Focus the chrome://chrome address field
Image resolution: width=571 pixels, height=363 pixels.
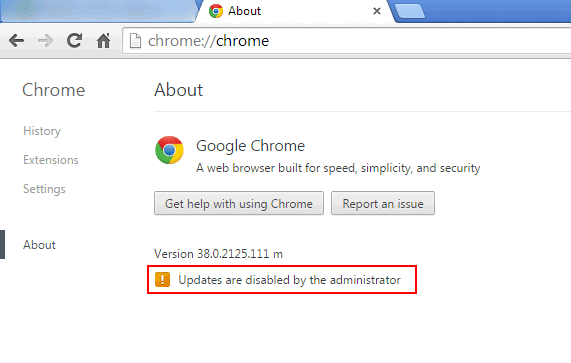coord(348,41)
